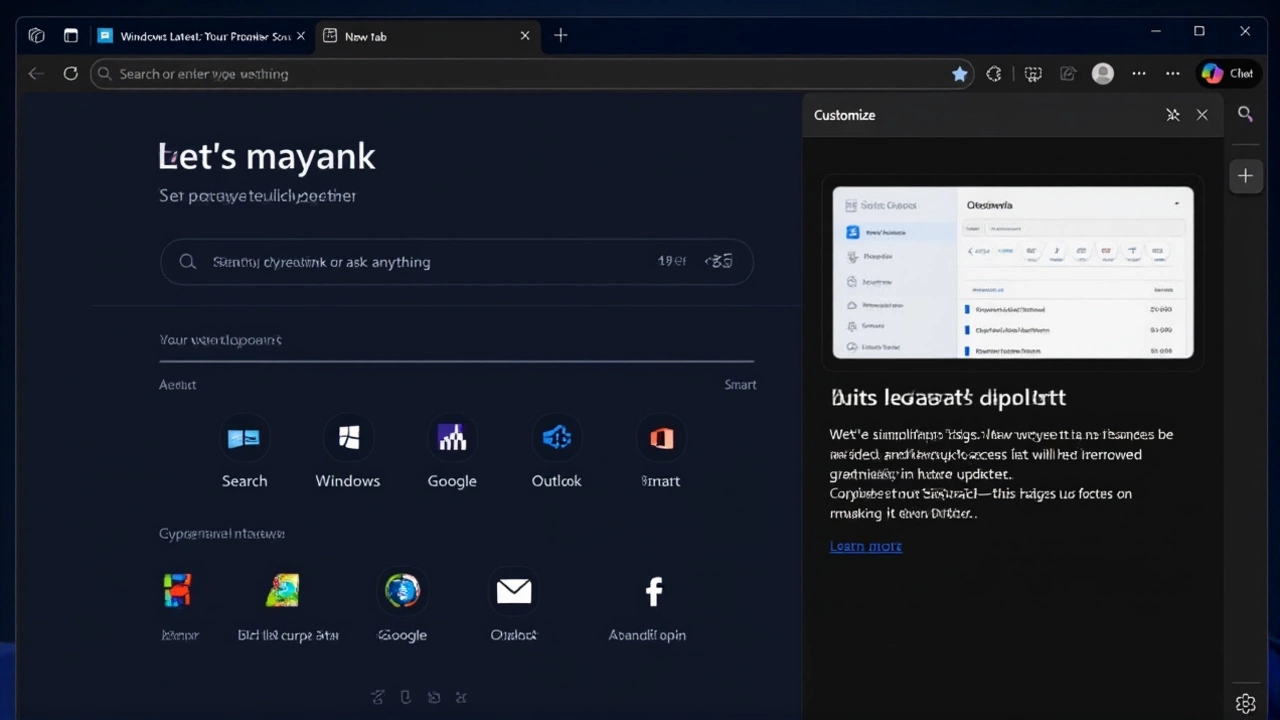This screenshot has width=1280, height=720.
Task: Click the new tab plus button
Action: (x=560, y=35)
